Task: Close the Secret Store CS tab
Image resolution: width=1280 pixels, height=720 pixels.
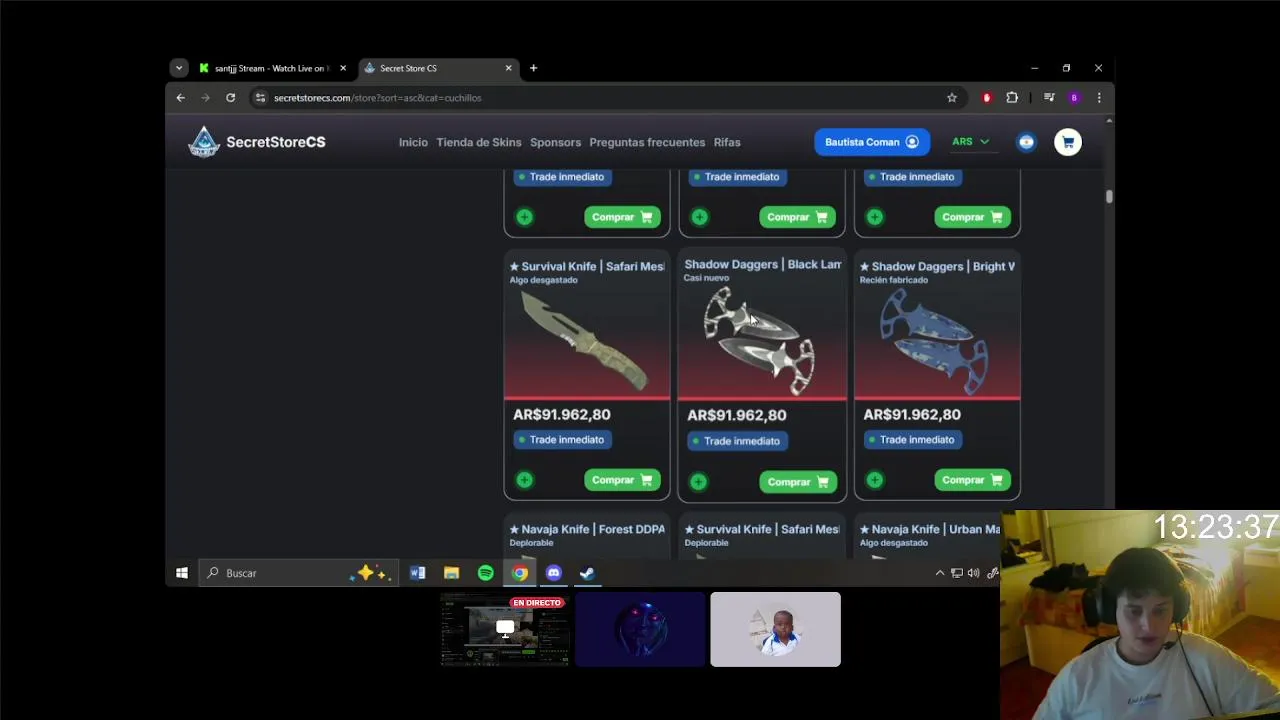Action: (508, 68)
